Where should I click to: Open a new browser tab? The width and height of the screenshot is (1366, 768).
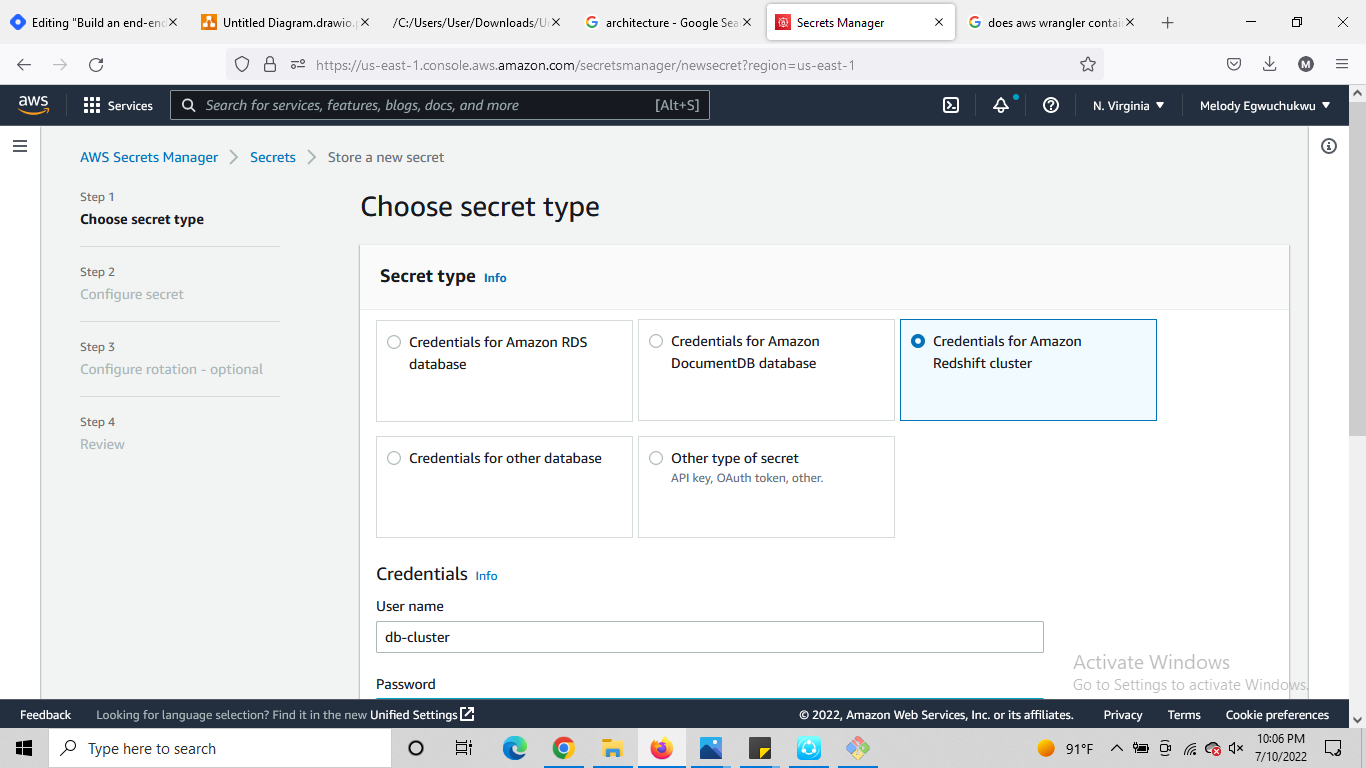1168,22
